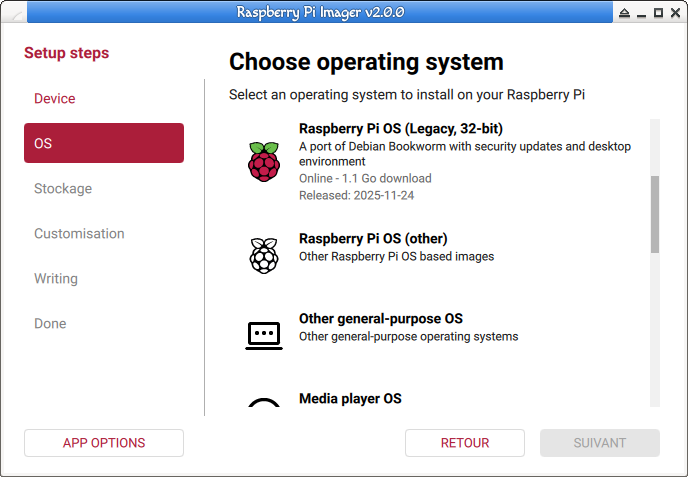688x477 pixels.
Task: Click the 'Setup steps' heading
Action: pyautogui.click(x=66, y=53)
